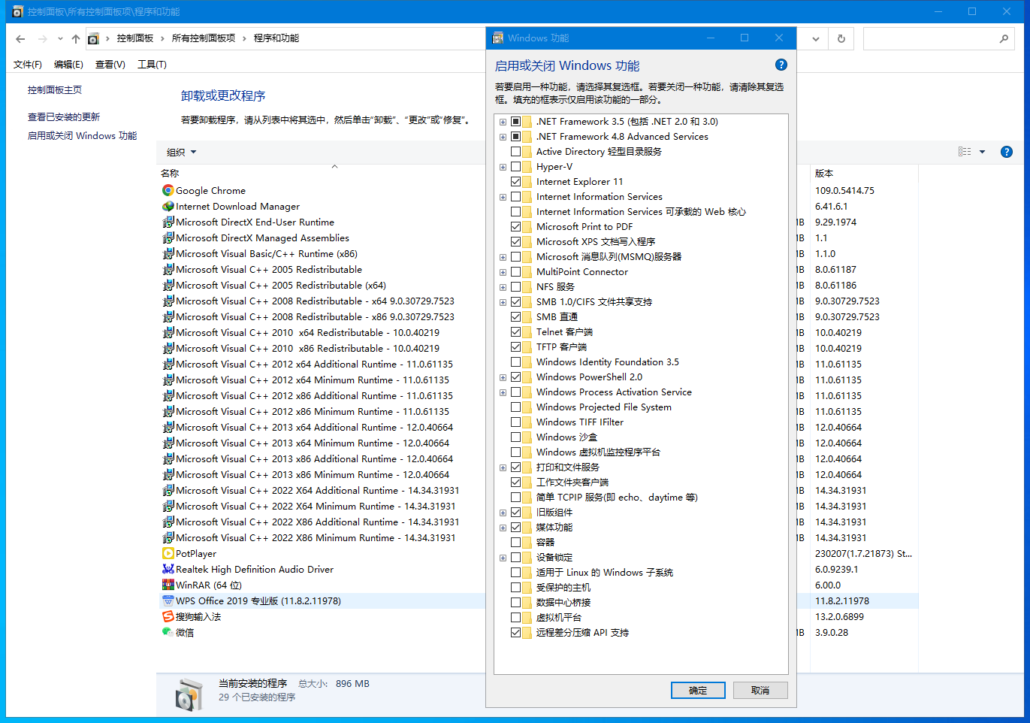Click the Internet Download Manager icon
1030x723 pixels.
pyautogui.click(x=168, y=207)
